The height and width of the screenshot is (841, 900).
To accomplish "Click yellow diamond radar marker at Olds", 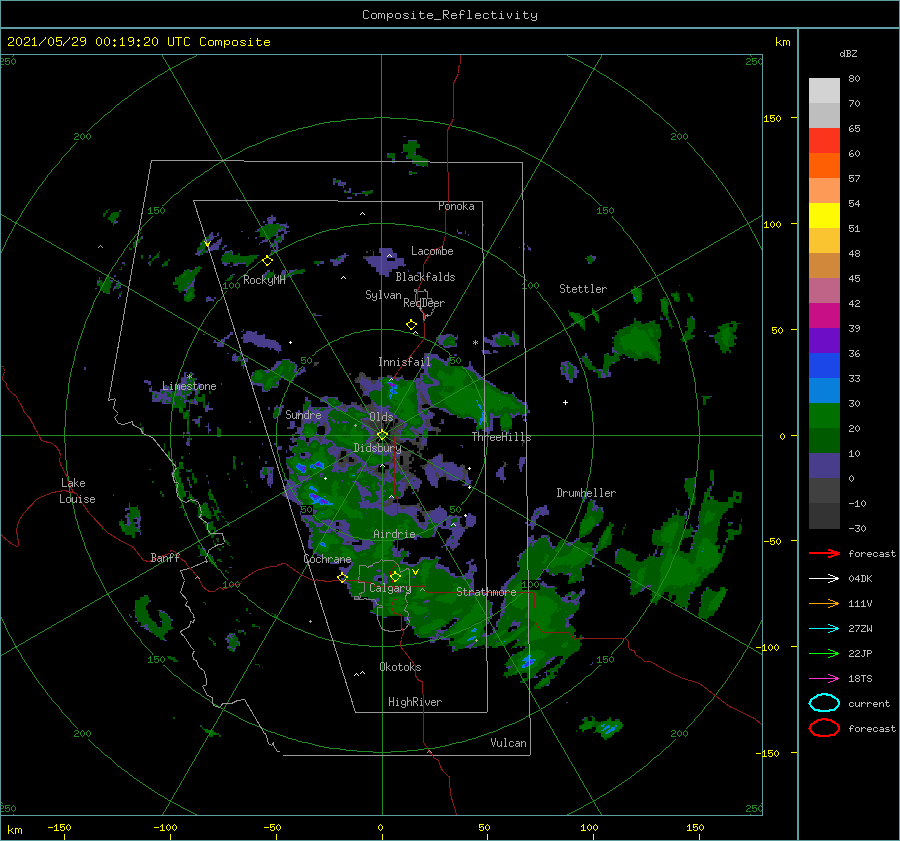I will [382, 435].
